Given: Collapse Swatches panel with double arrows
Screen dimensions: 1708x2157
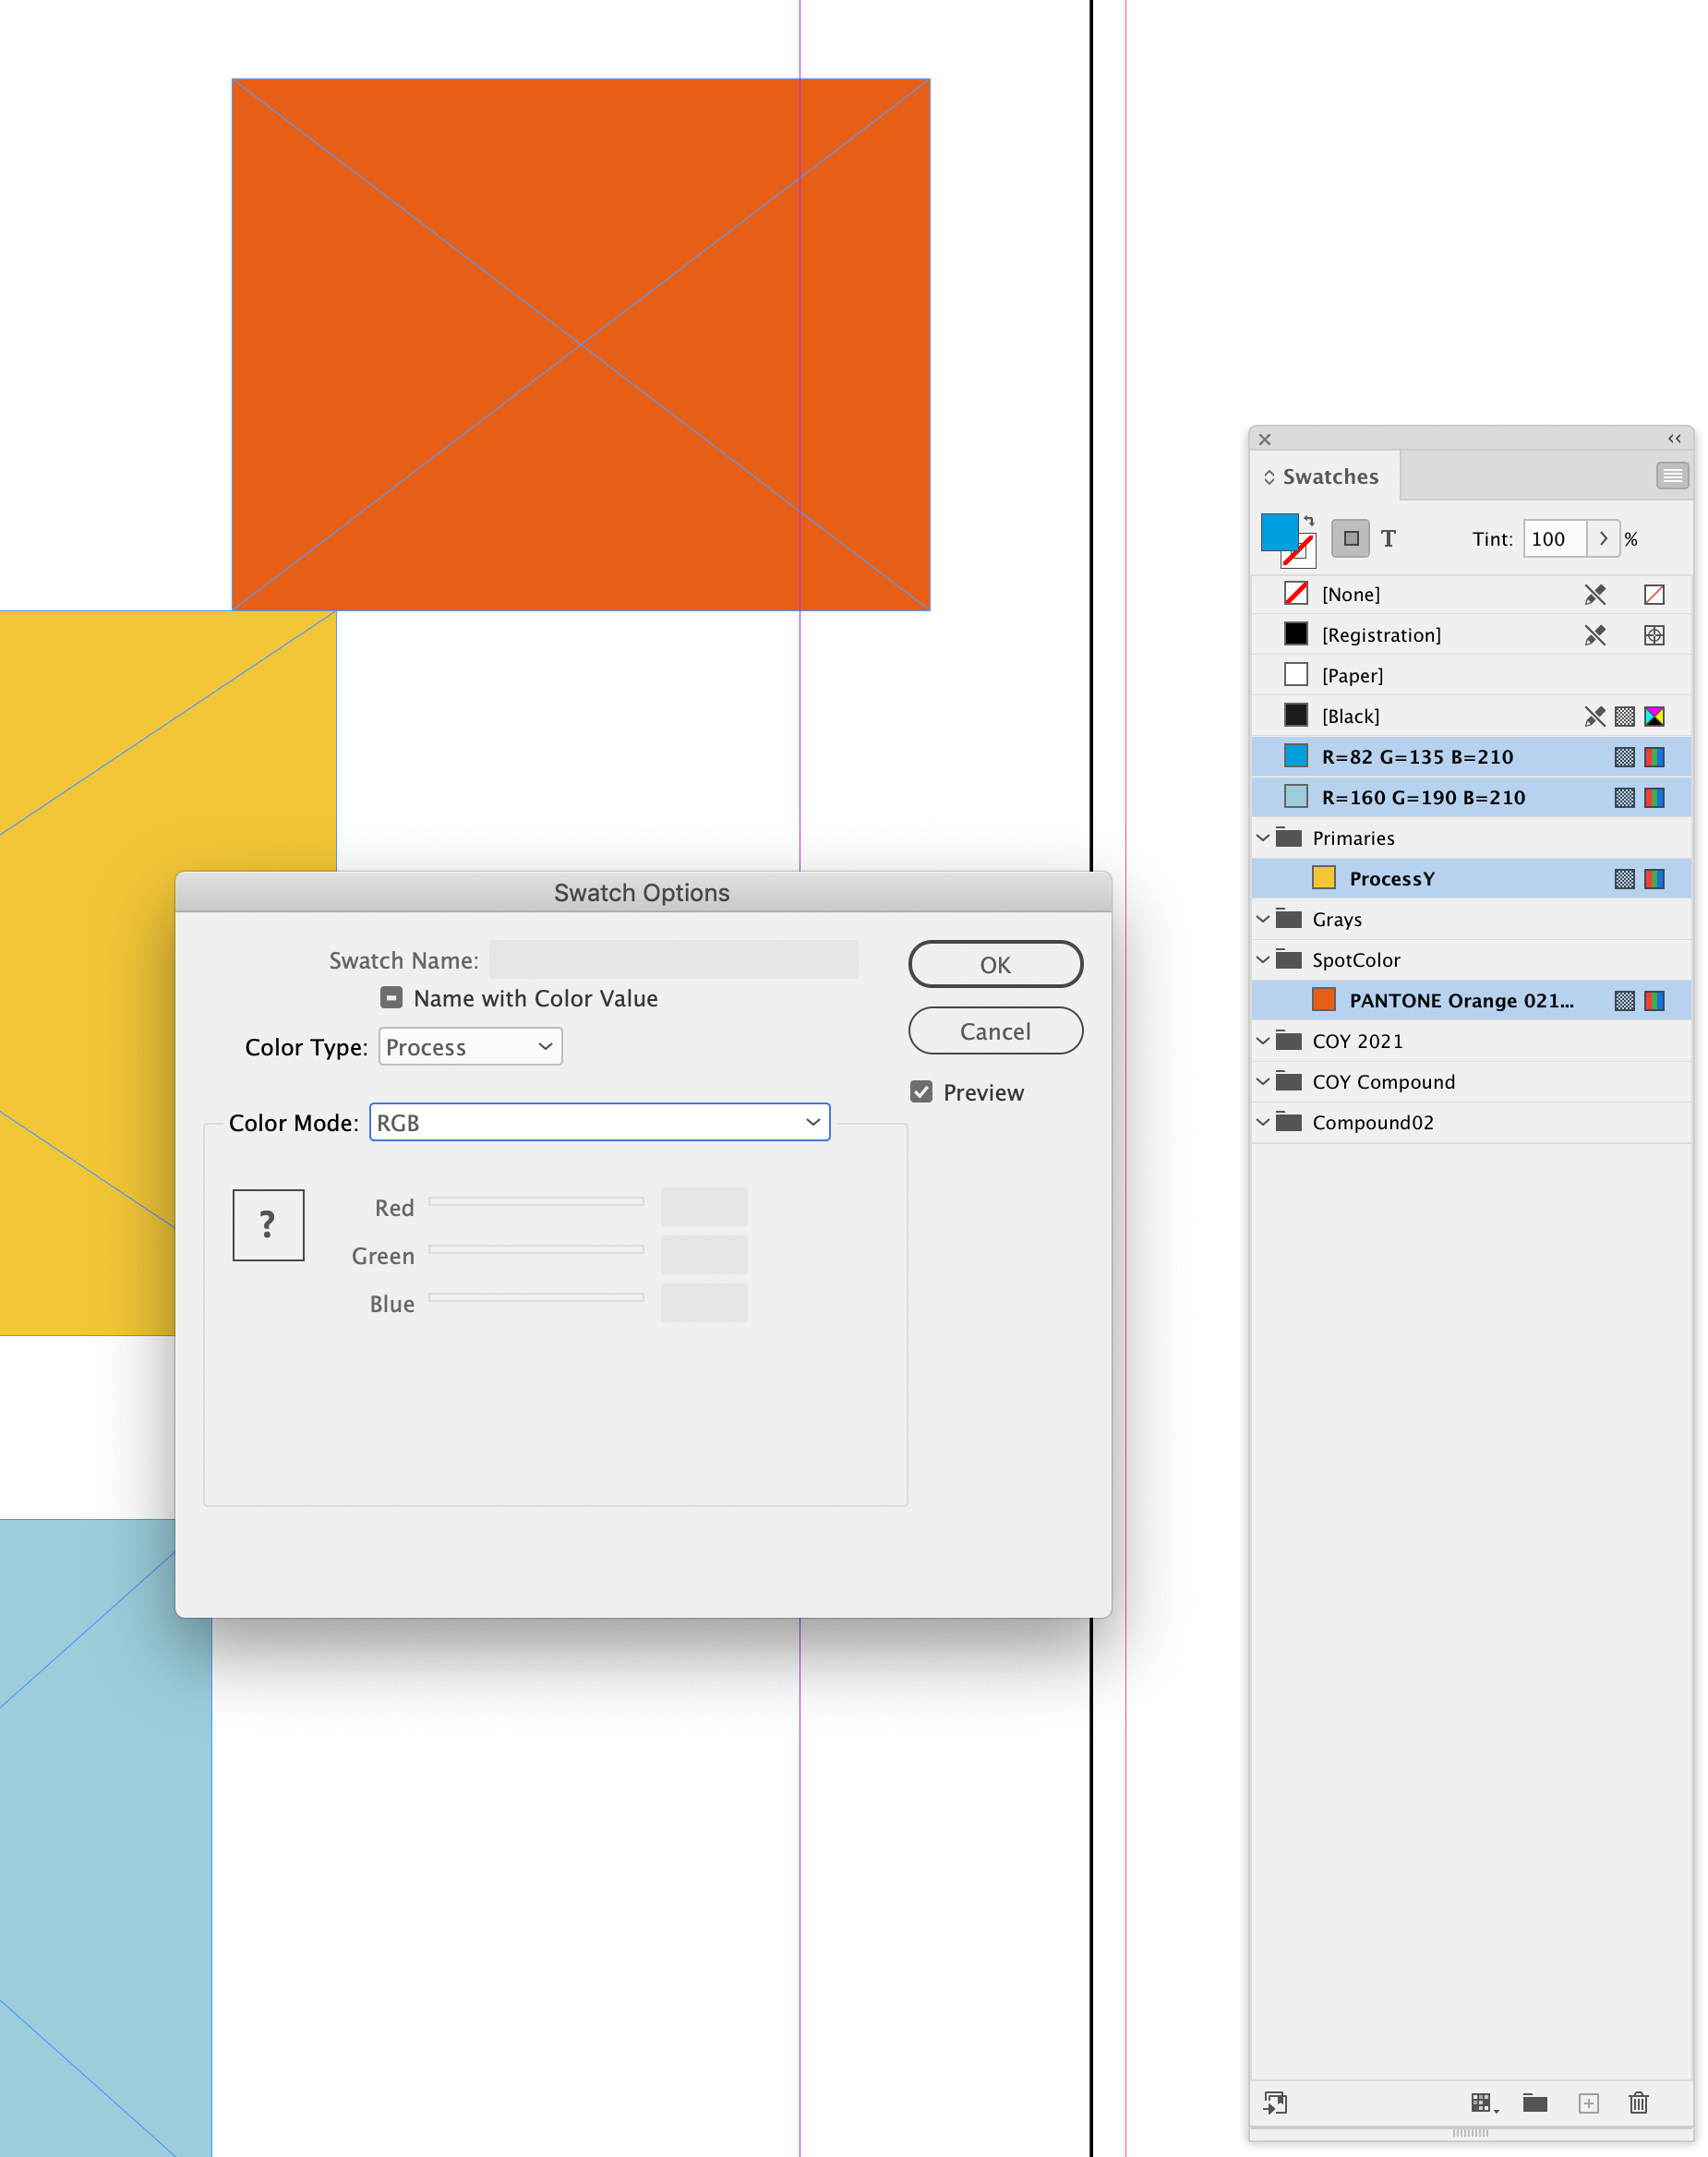Looking at the screenshot, I should (x=1674, y=438).
